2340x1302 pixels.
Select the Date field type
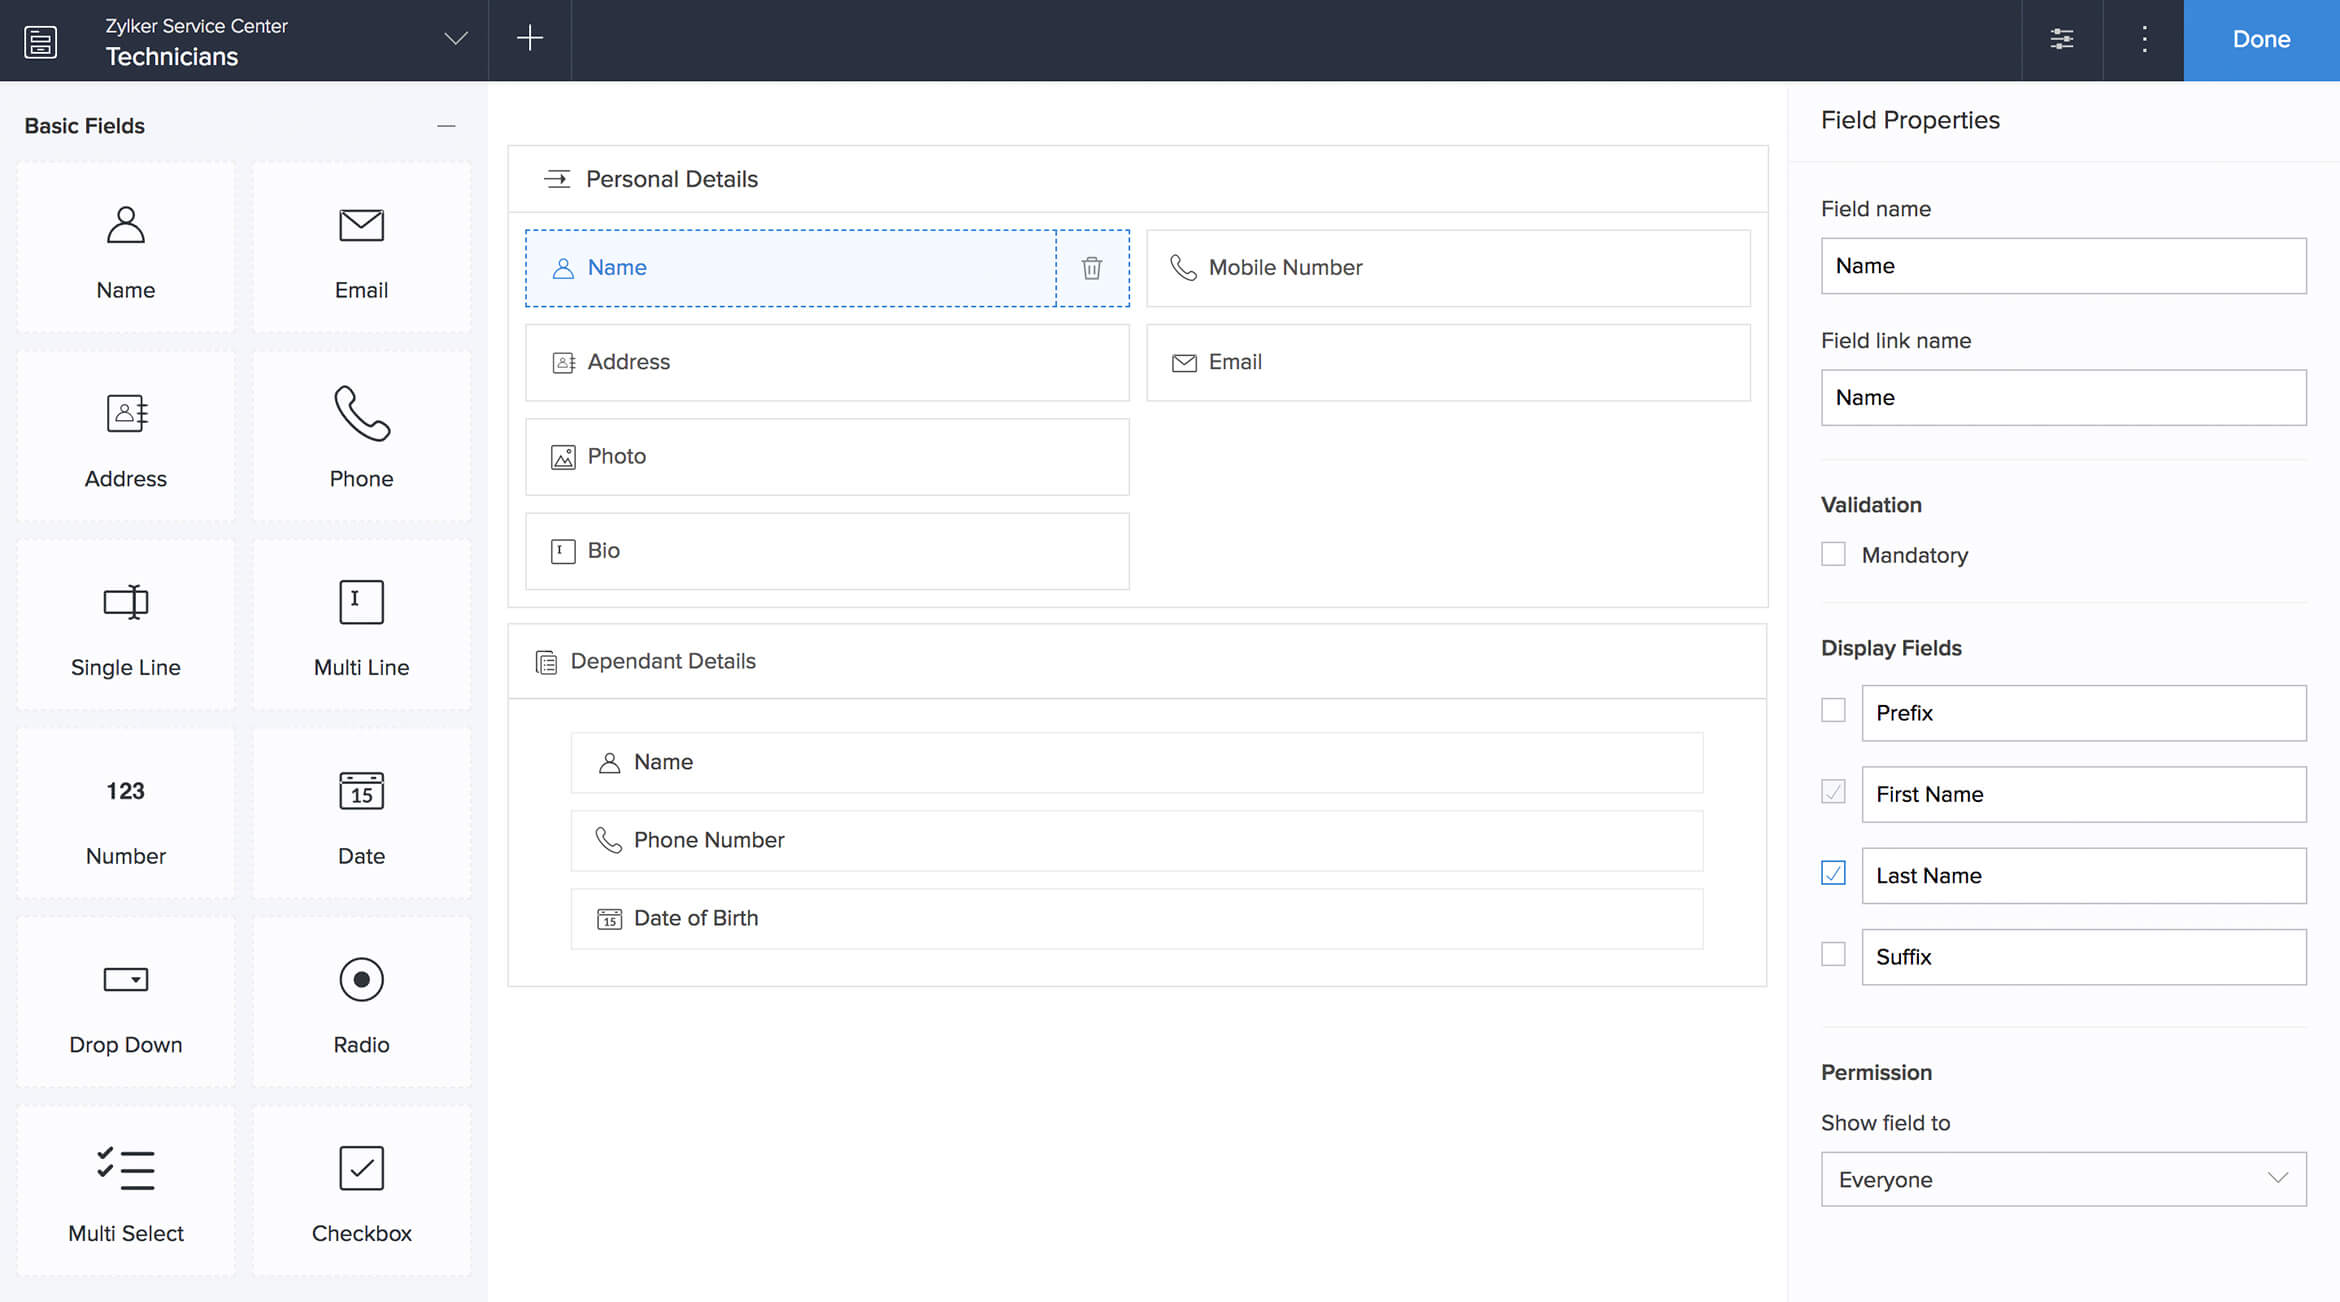pos(361,812)
